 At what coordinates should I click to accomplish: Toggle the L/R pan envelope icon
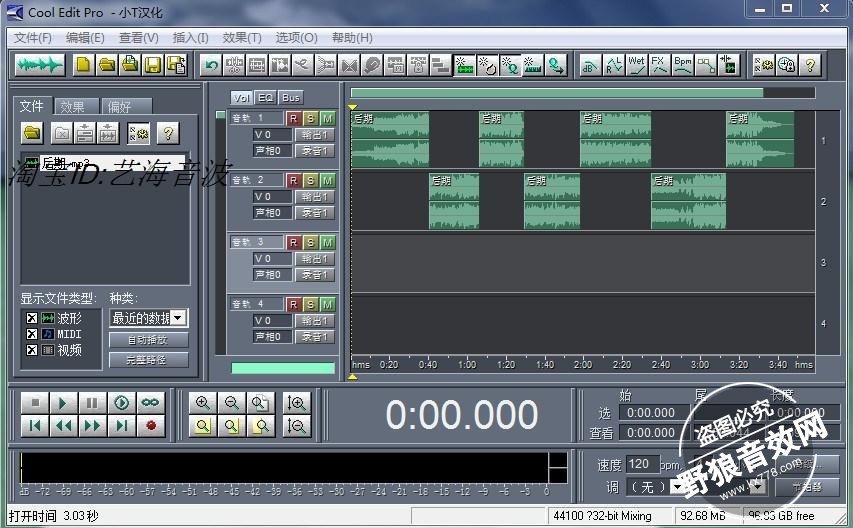[614, 65]
